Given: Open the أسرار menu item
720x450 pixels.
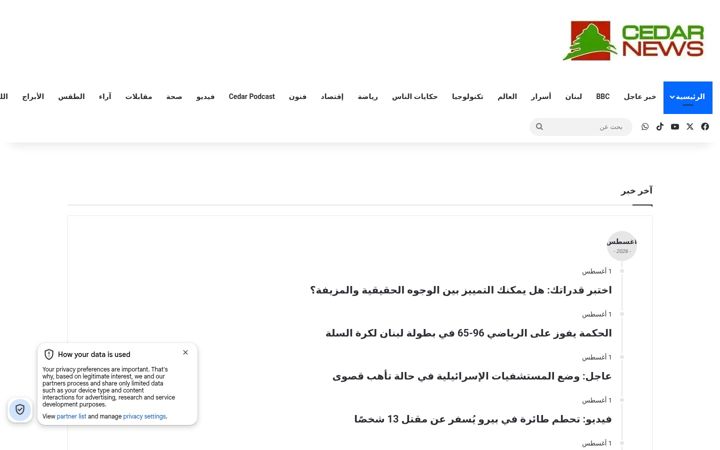Looking at the screenshot, I should click(x=541, y=96).
